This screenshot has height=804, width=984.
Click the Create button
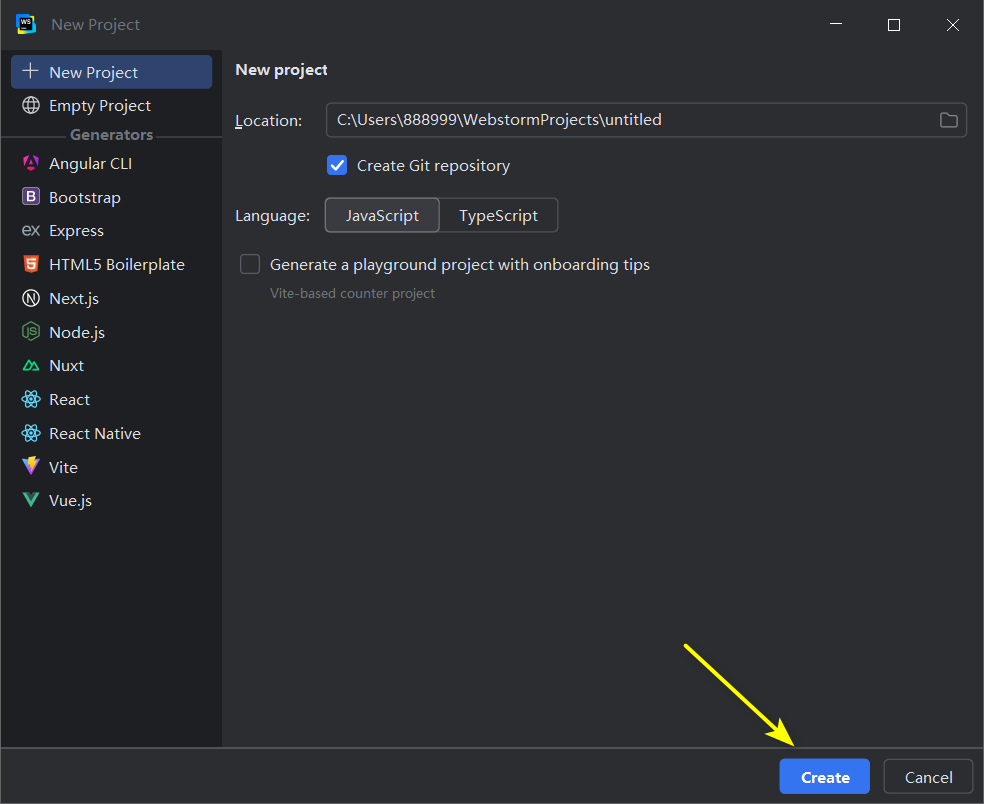click(825, 776)
